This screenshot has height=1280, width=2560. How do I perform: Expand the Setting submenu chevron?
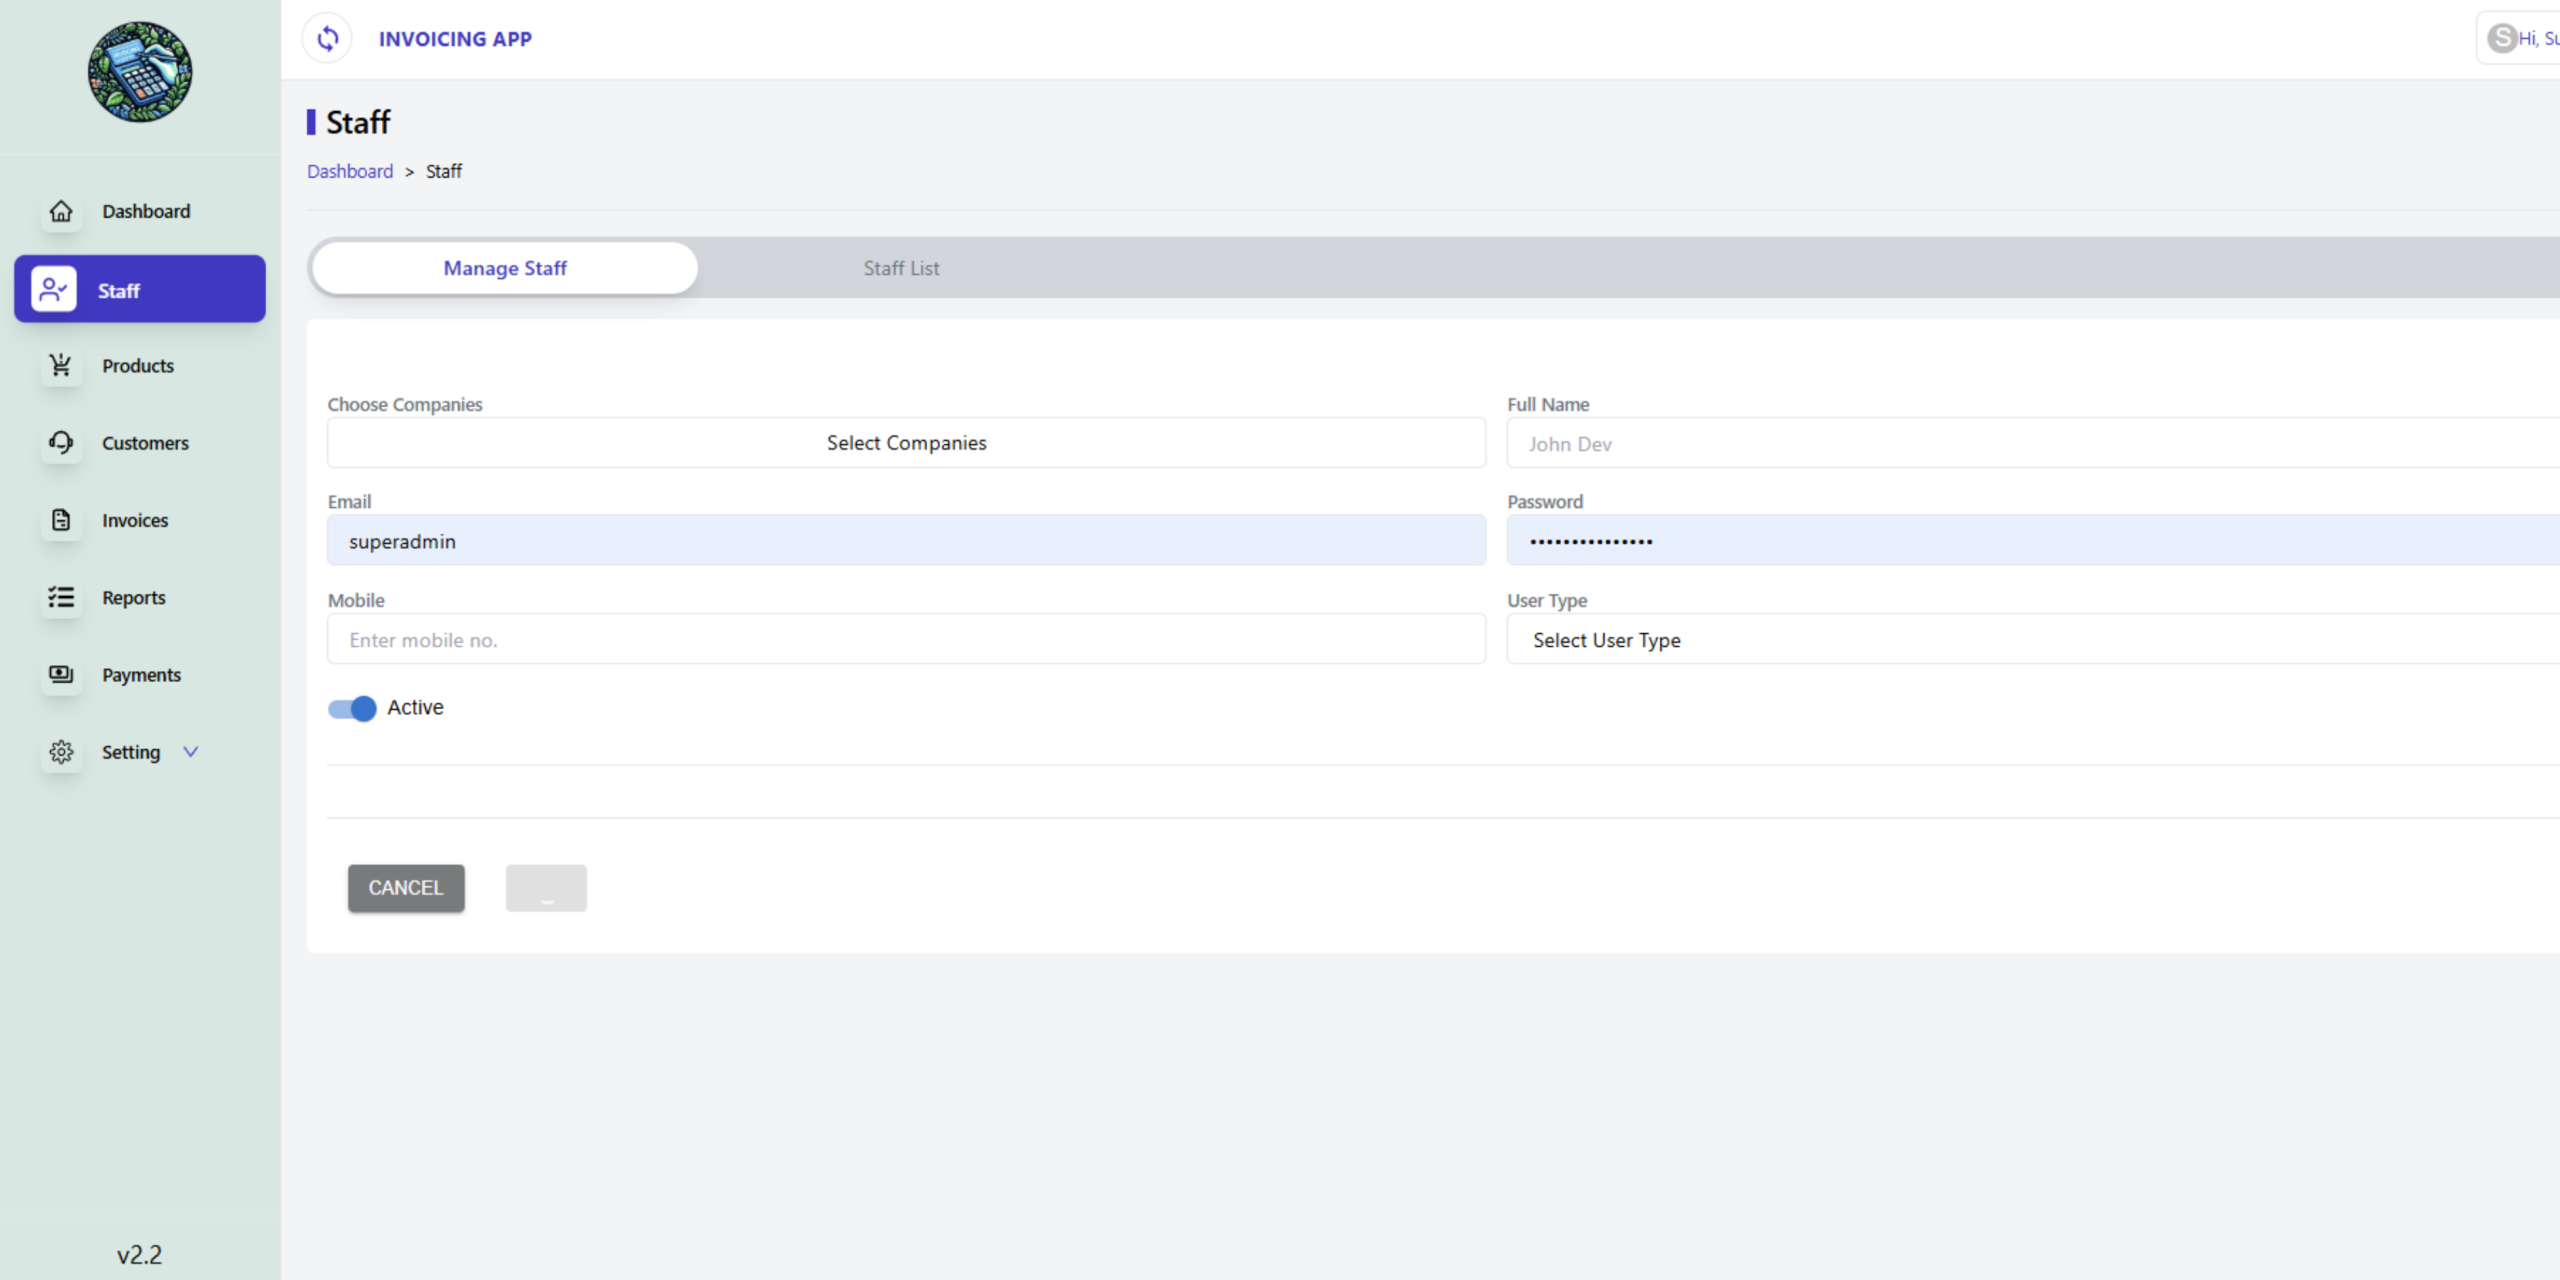(191, 752)
